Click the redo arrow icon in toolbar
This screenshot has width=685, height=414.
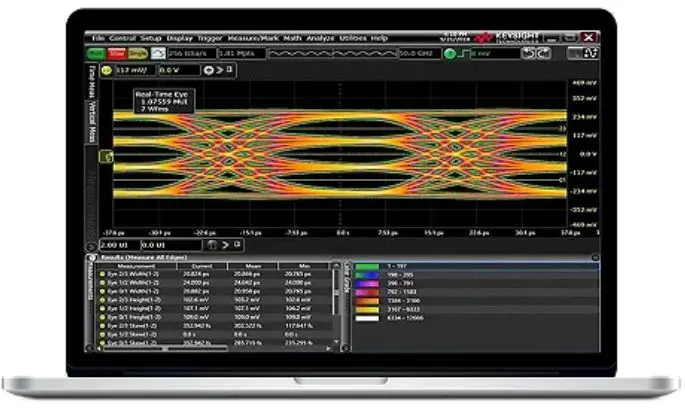click(x=543, y=53)
